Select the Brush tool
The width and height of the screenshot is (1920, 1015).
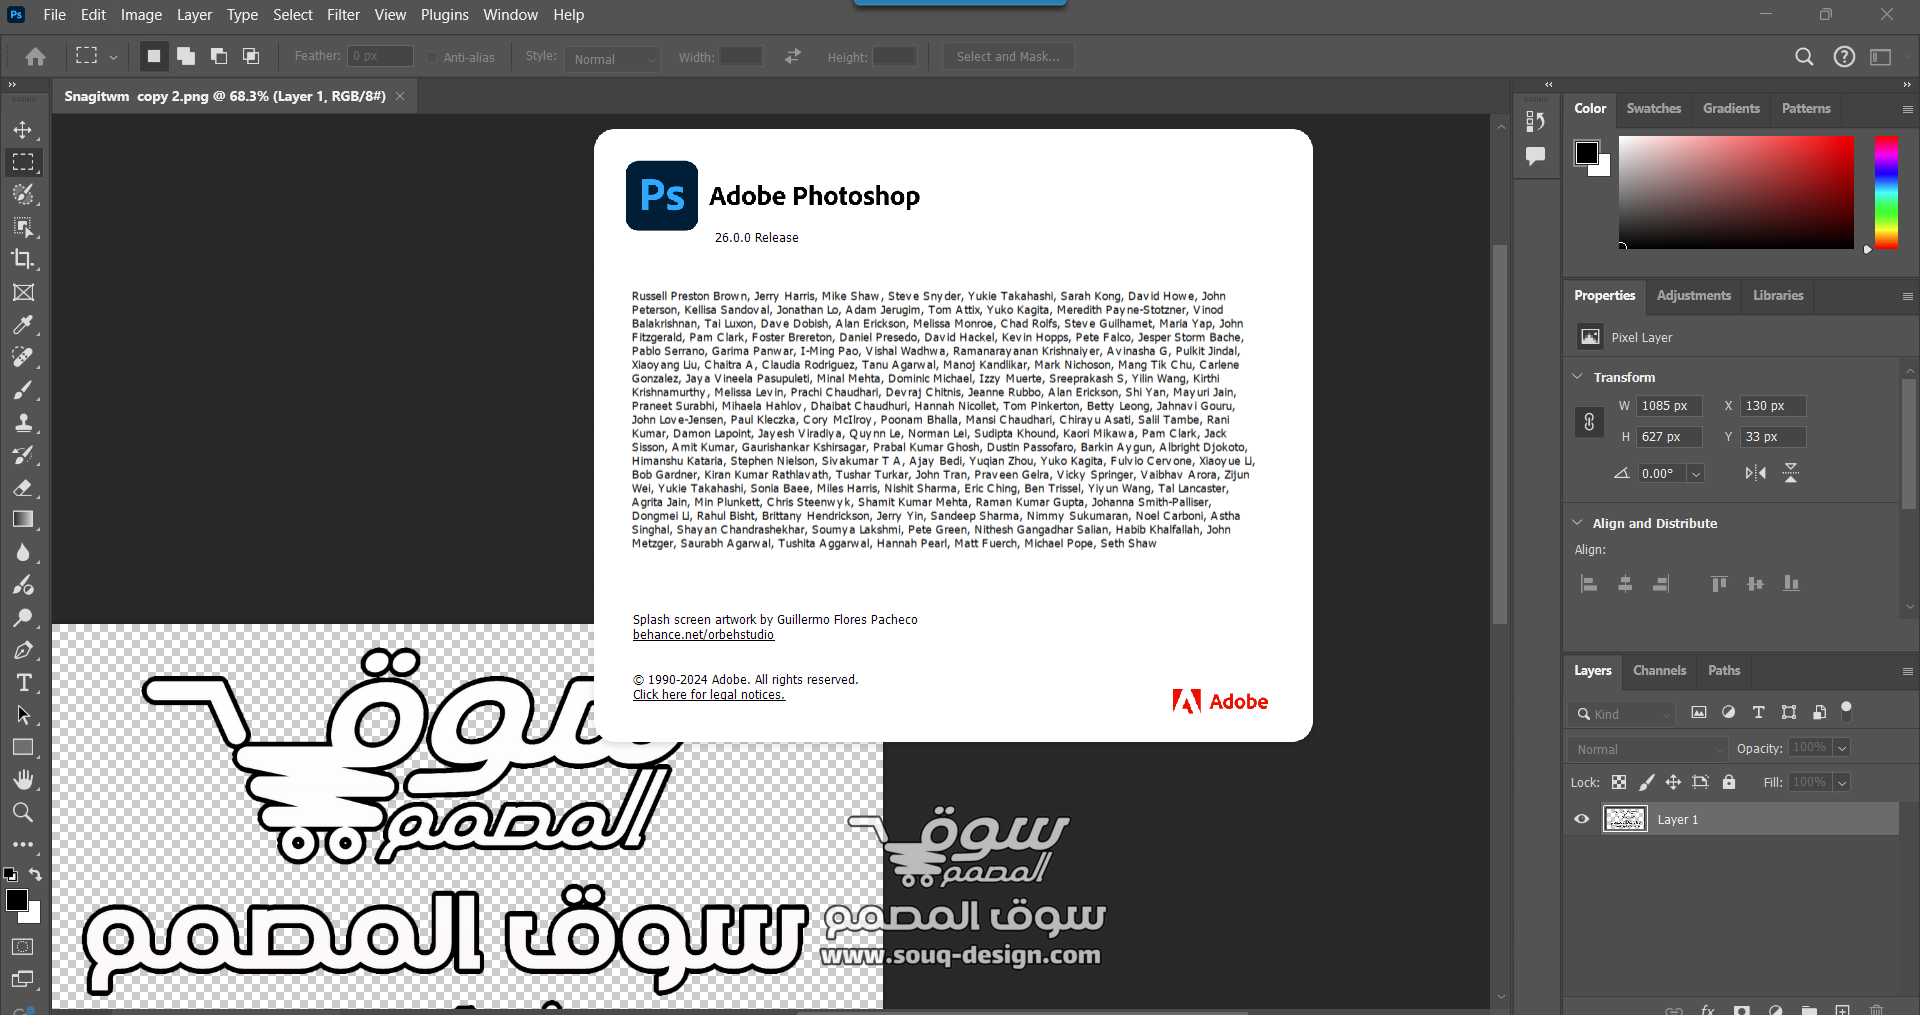pos(23,389)
